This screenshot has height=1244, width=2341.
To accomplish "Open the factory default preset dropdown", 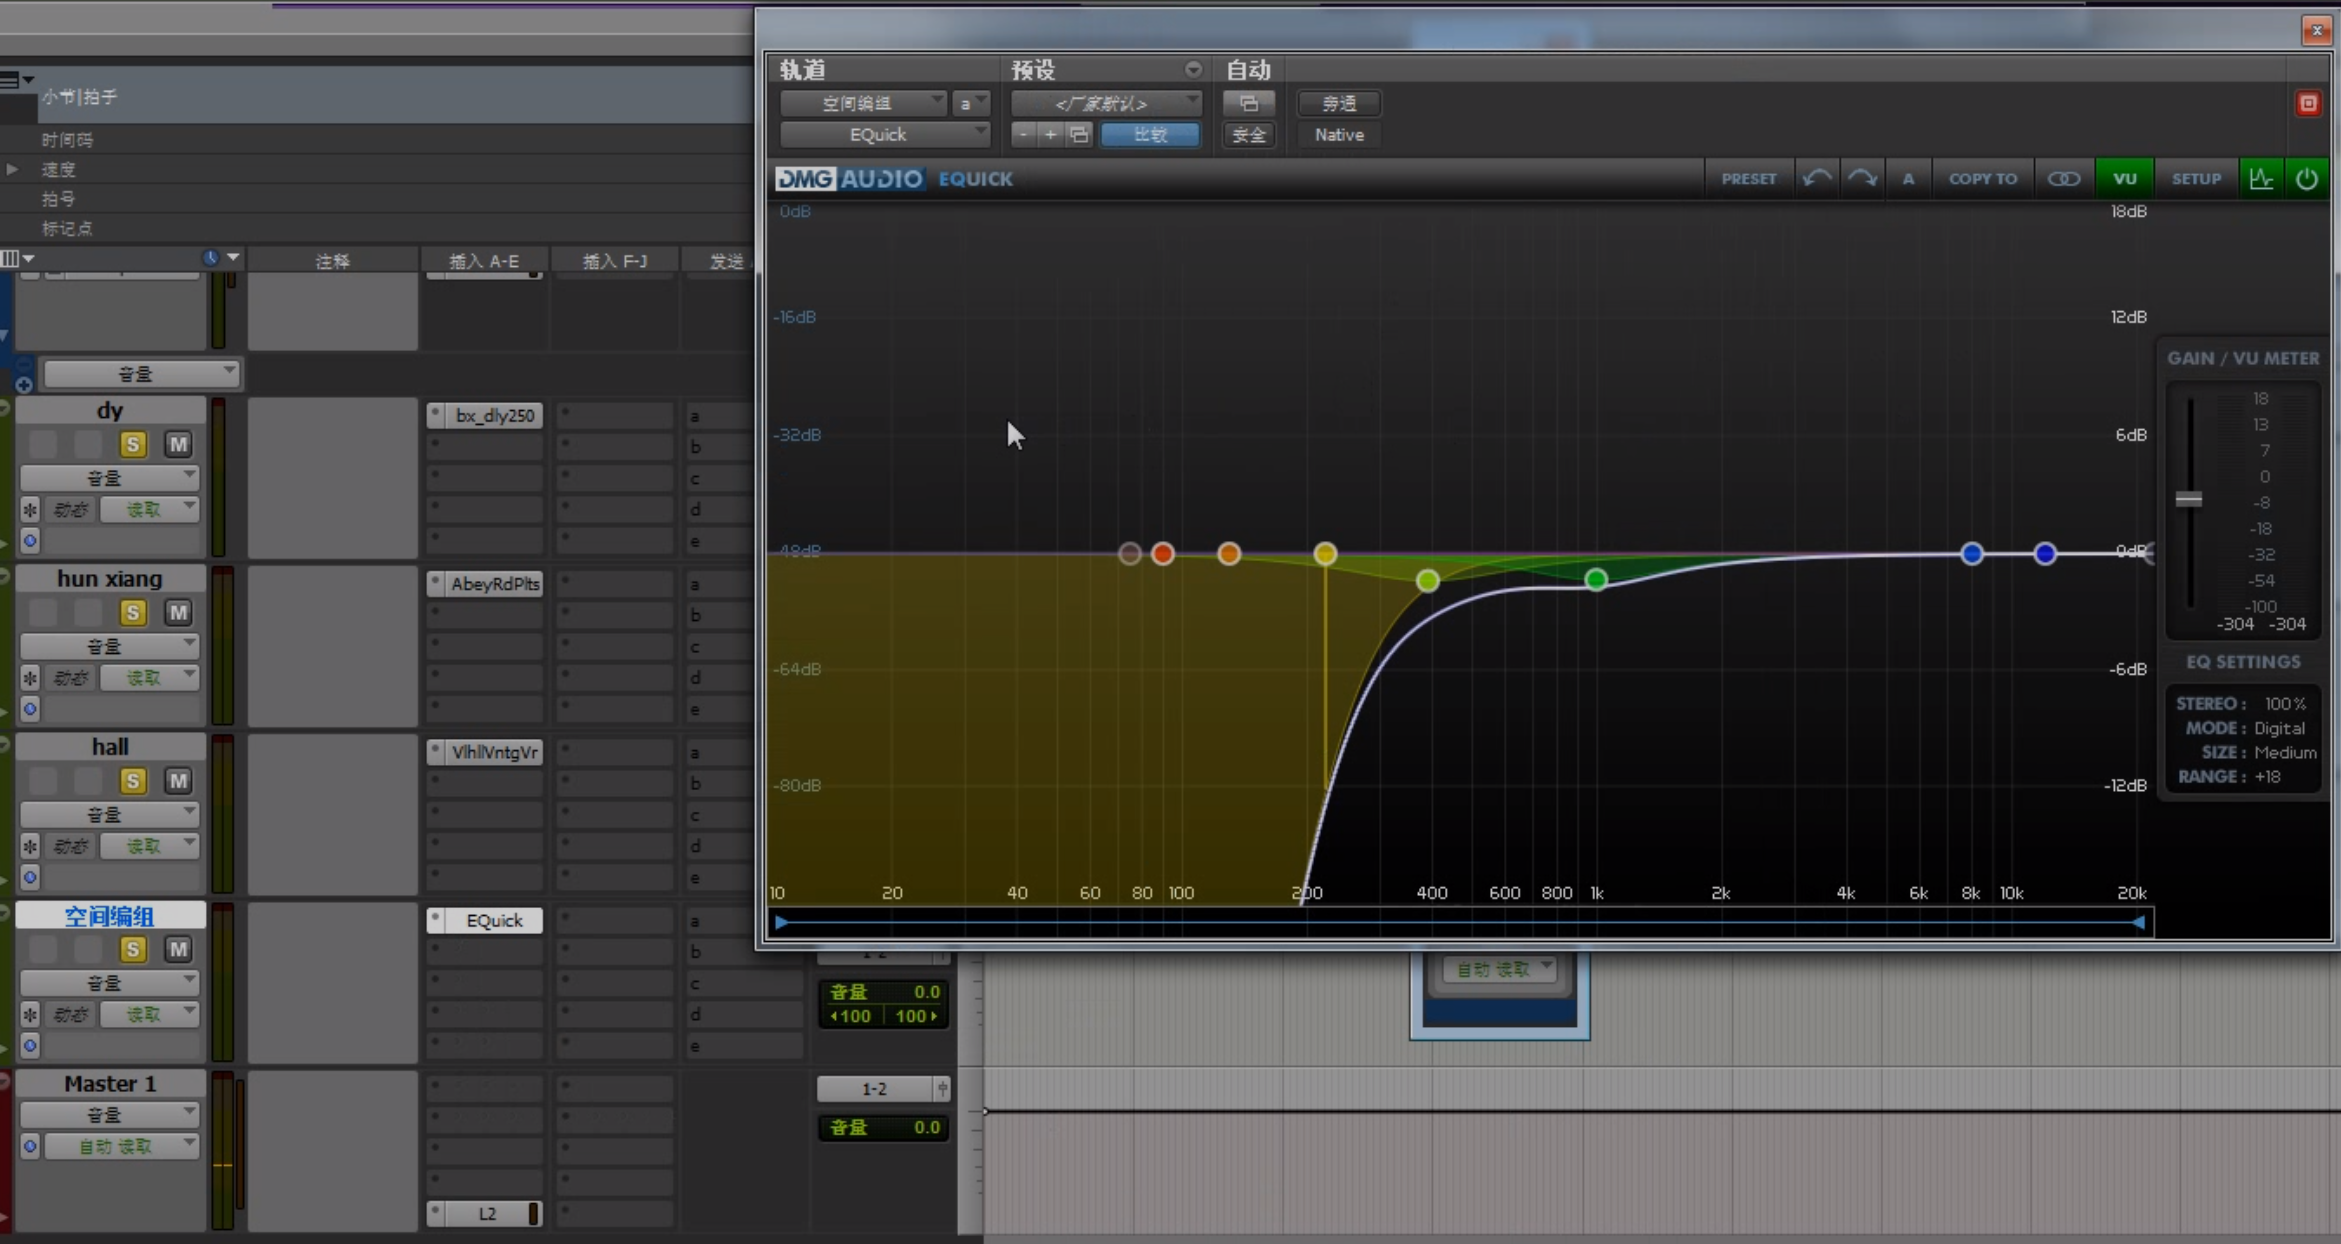I will (x=1105, y=103).
